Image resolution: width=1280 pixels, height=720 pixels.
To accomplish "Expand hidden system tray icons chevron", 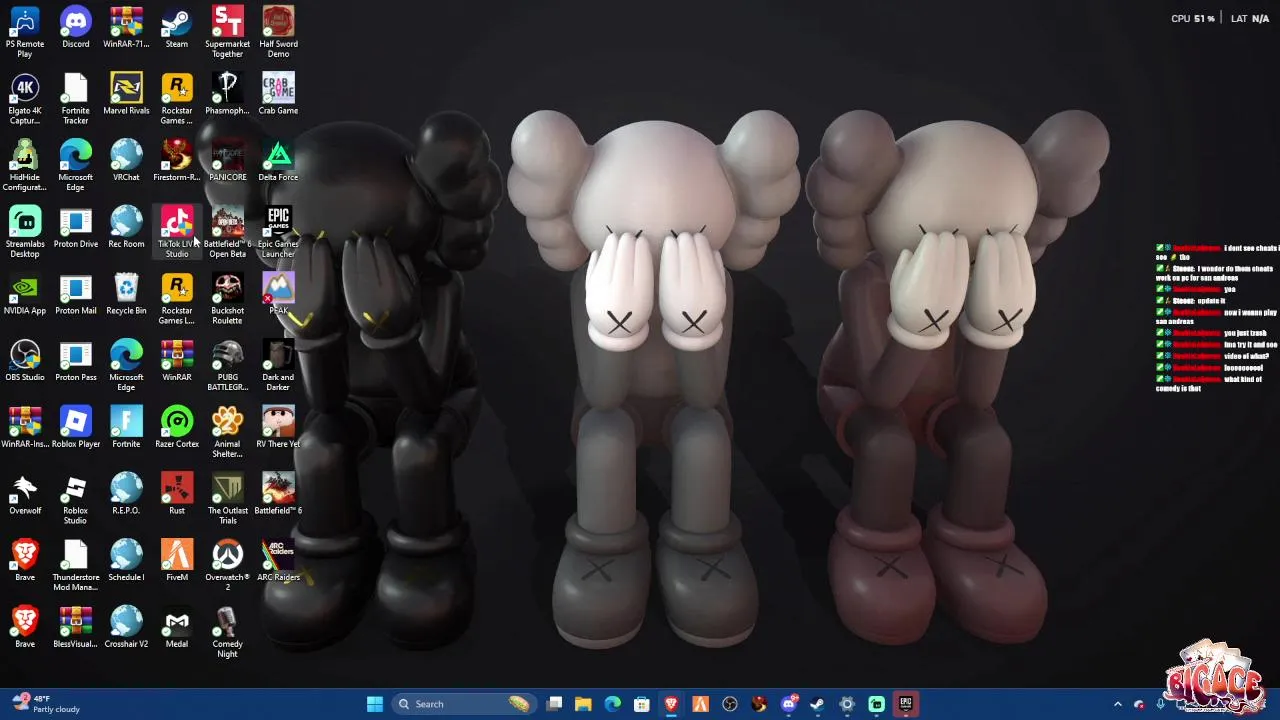I will (1118, 704).
